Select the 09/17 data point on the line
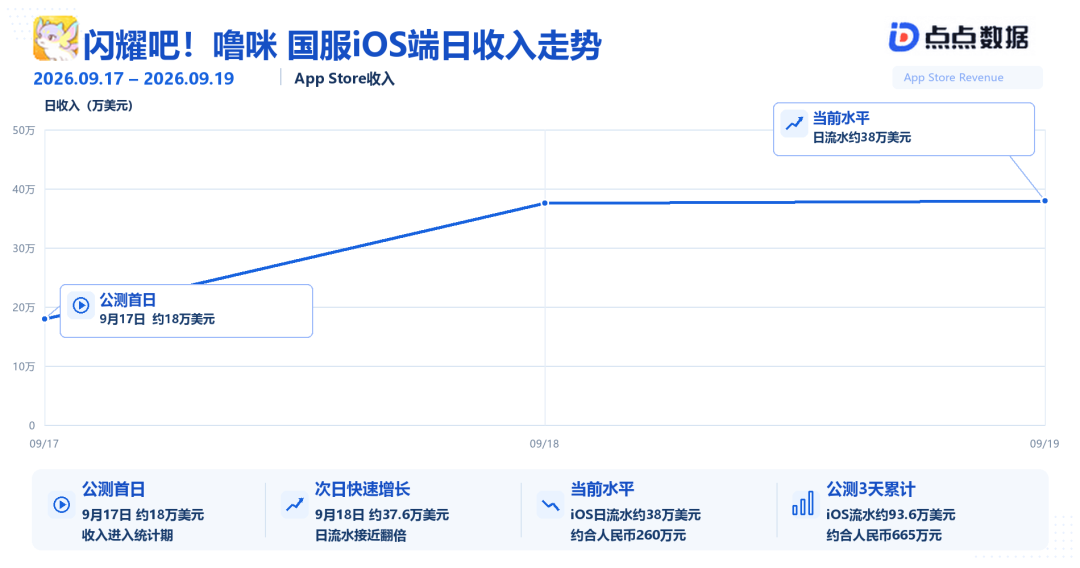The image size is (1080, 568). (45, 319)
